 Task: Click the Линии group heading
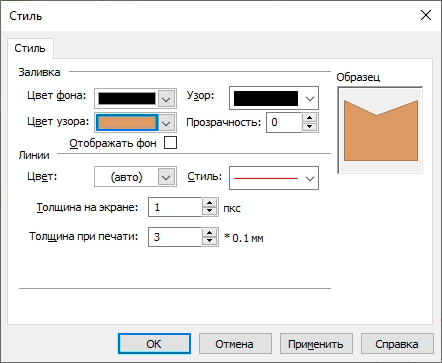(x=34, y=155)
